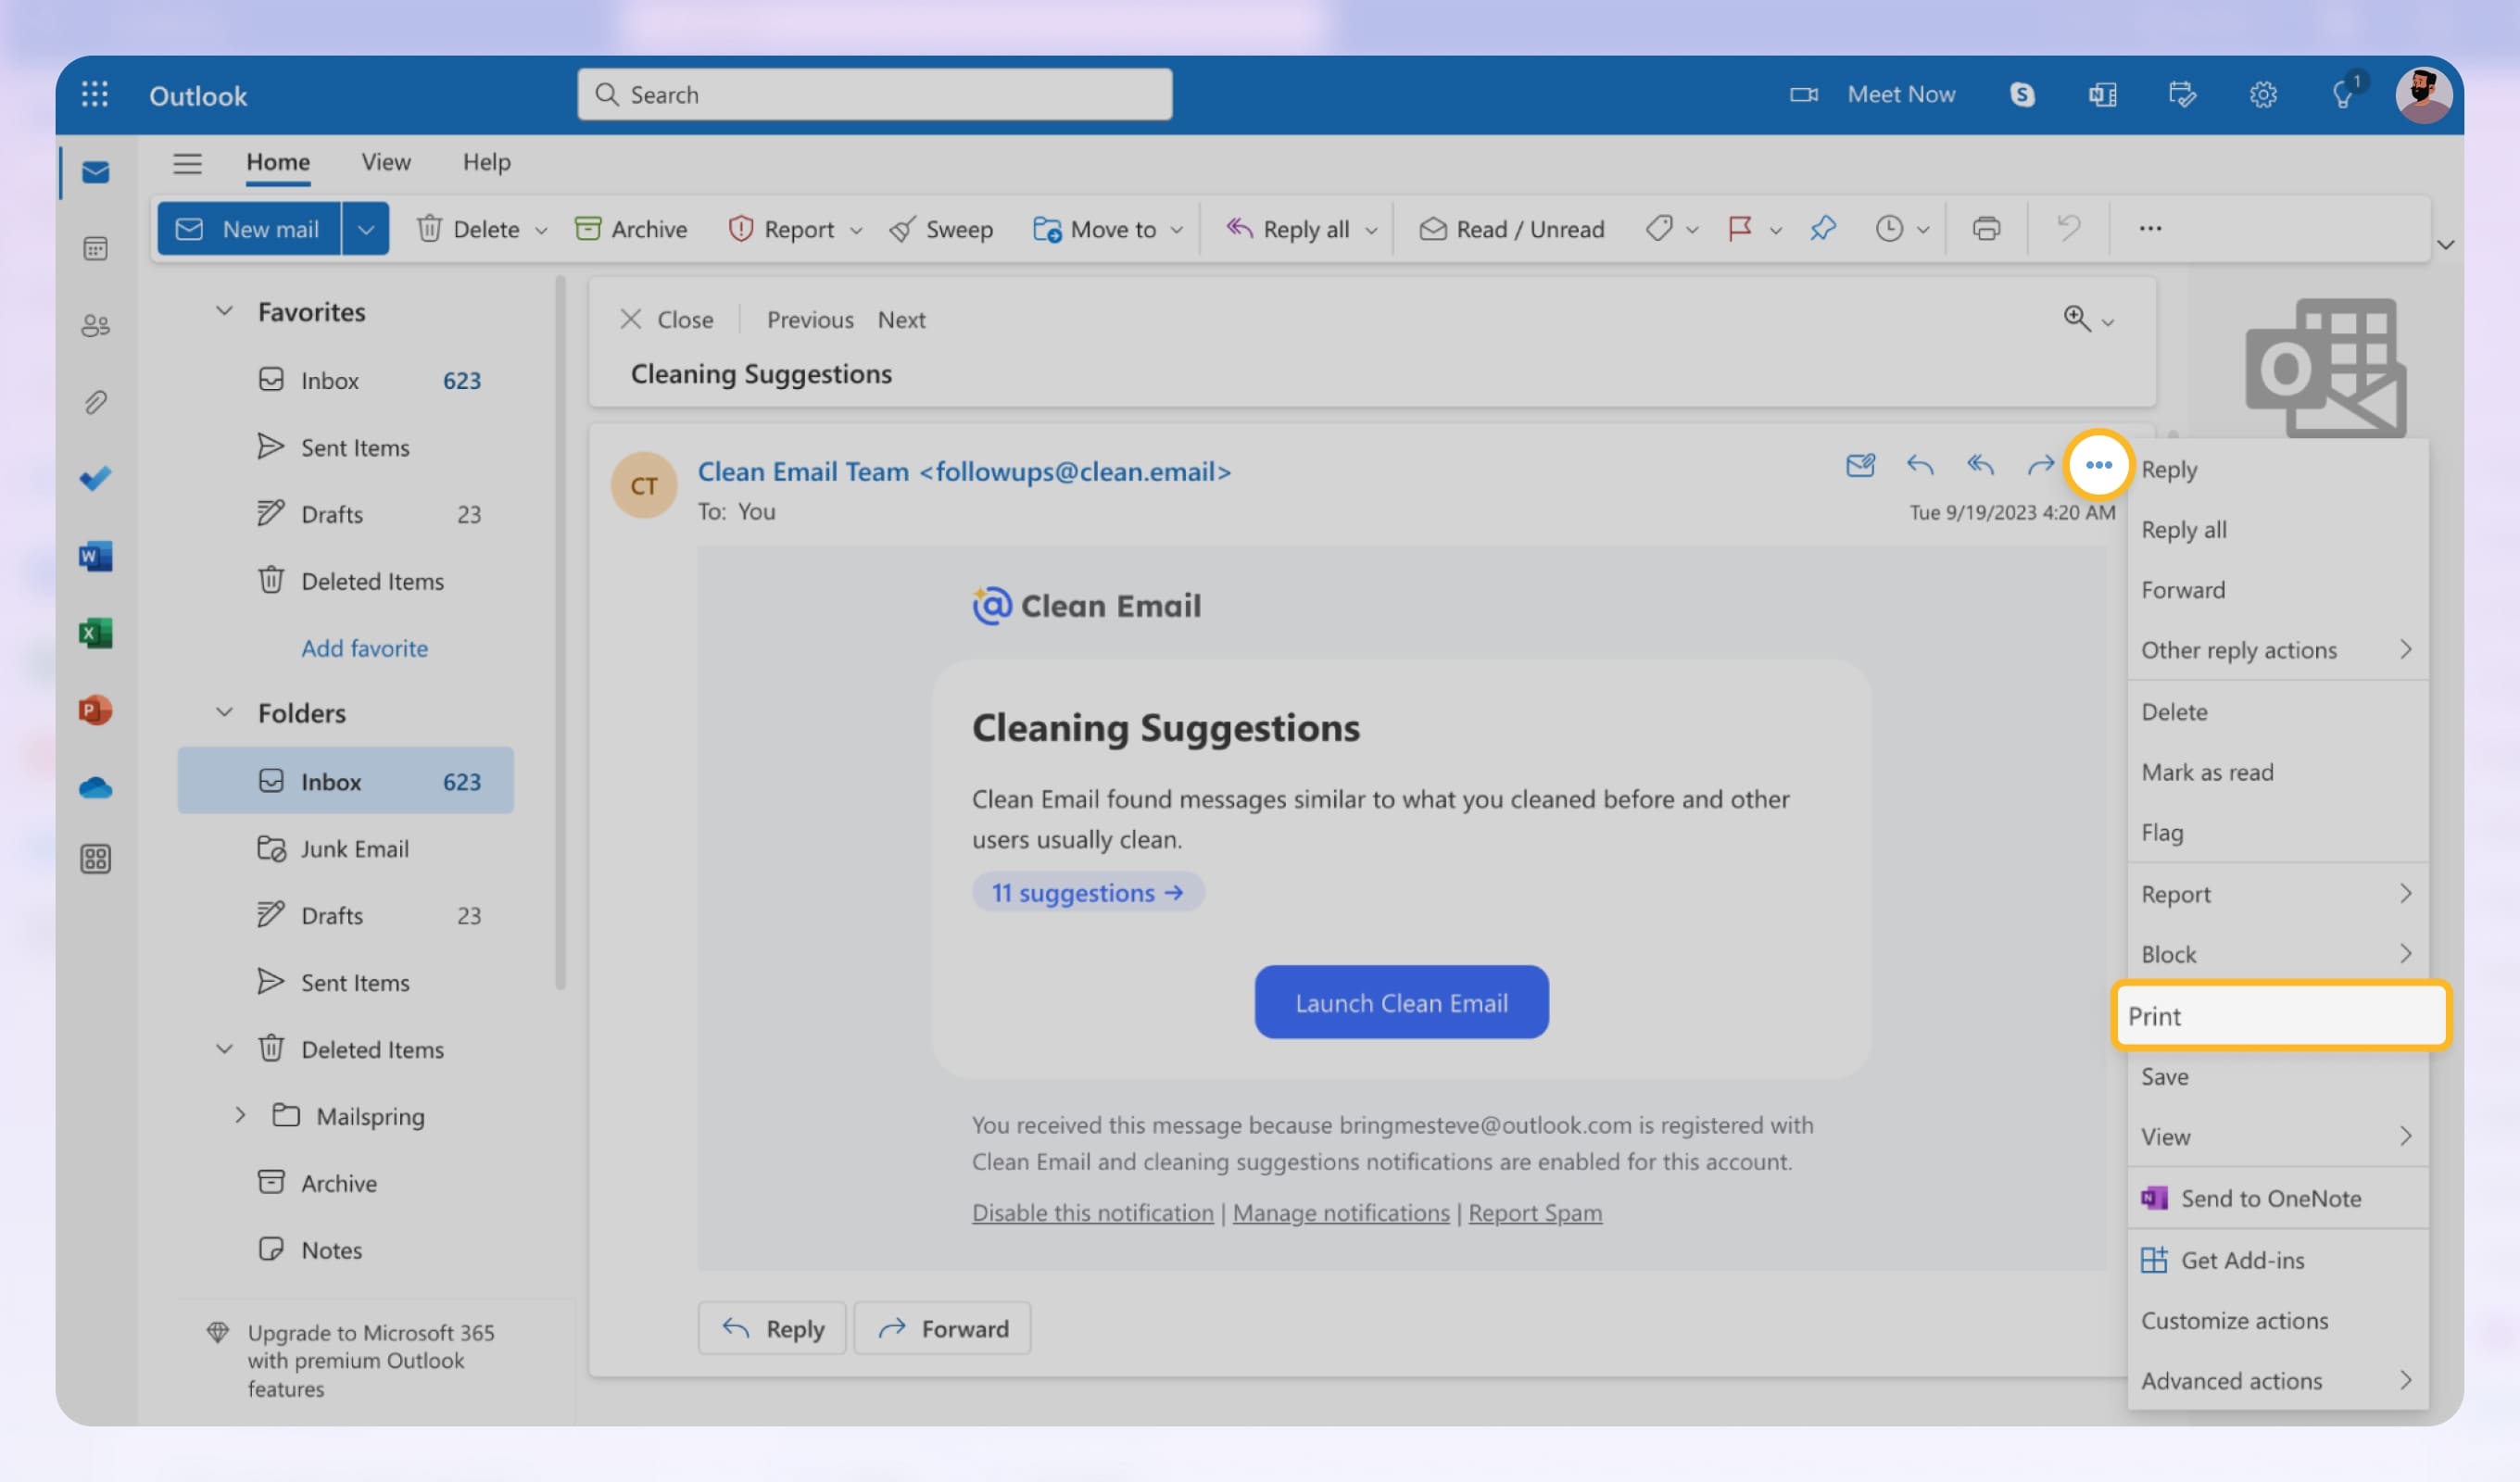Choose Print from the context menu
Screen dimensions: 2520x1482
click(2280, 1016)
